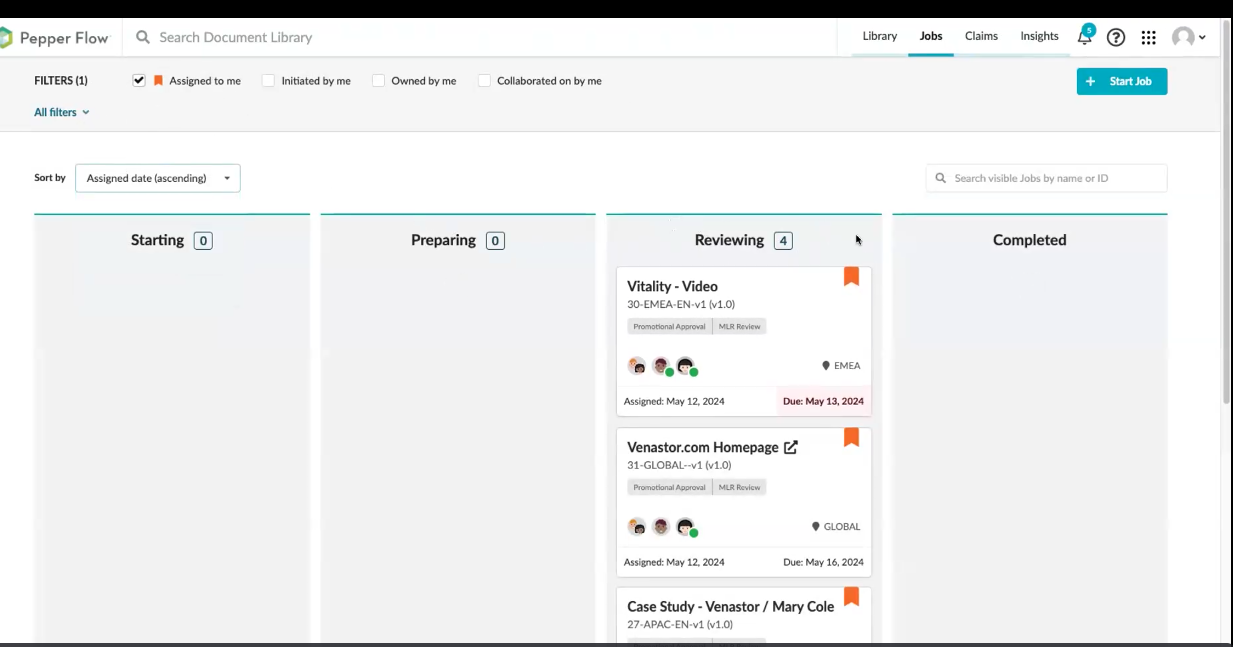Click the Preparing count badge showing 0
Viewport: 1233px width, 647px height.
[495, 240]
